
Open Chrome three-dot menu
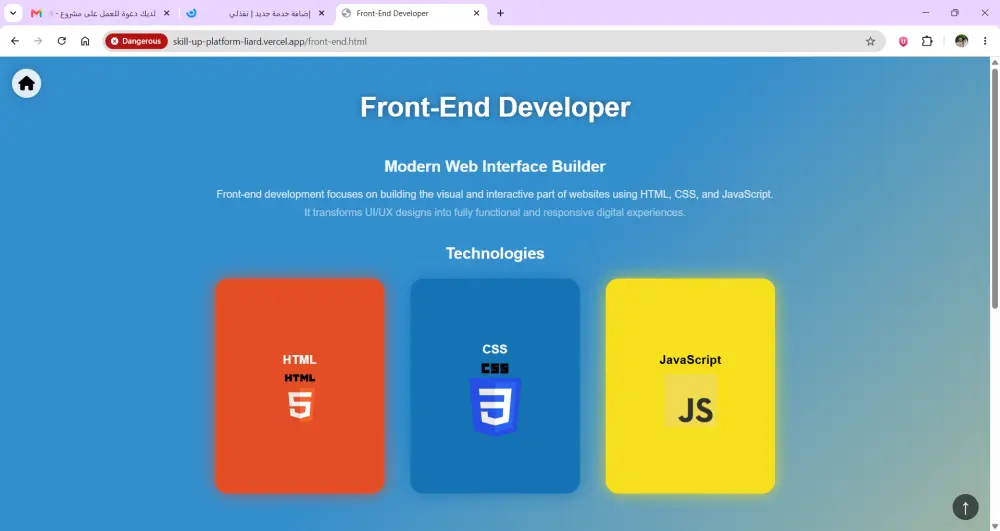985,41
